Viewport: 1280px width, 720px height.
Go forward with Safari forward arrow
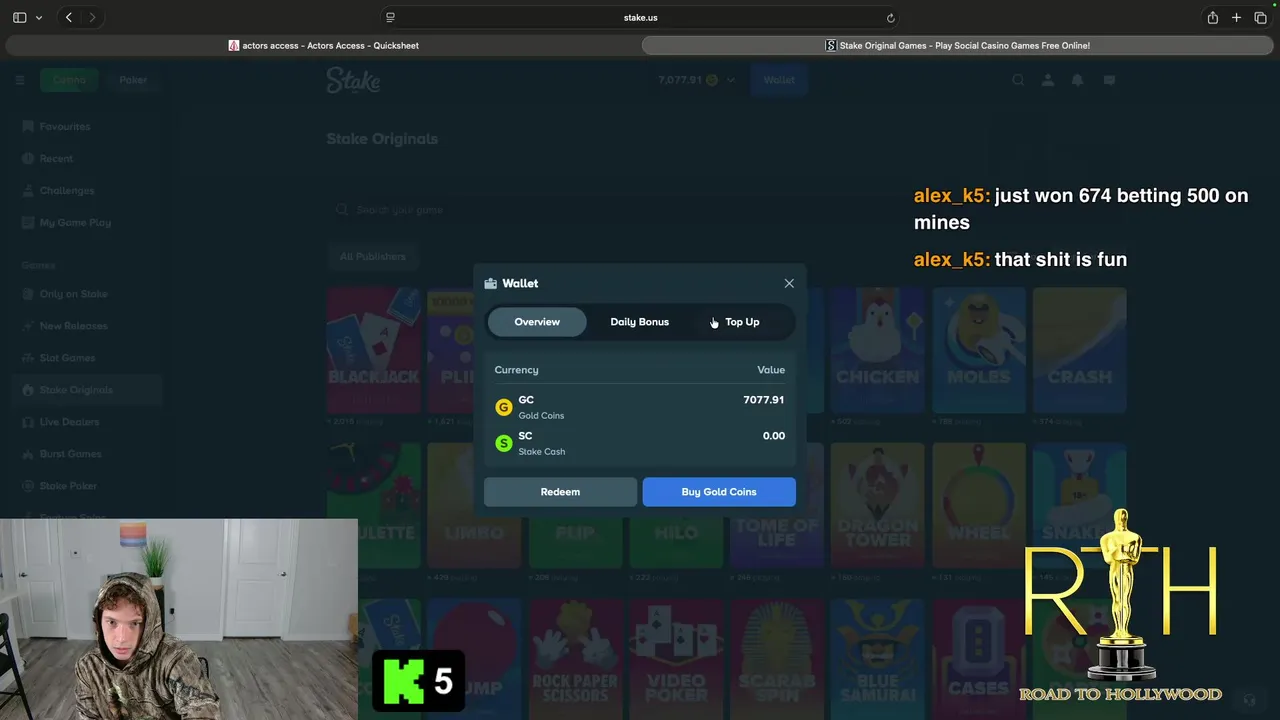(x=92, y=17)
